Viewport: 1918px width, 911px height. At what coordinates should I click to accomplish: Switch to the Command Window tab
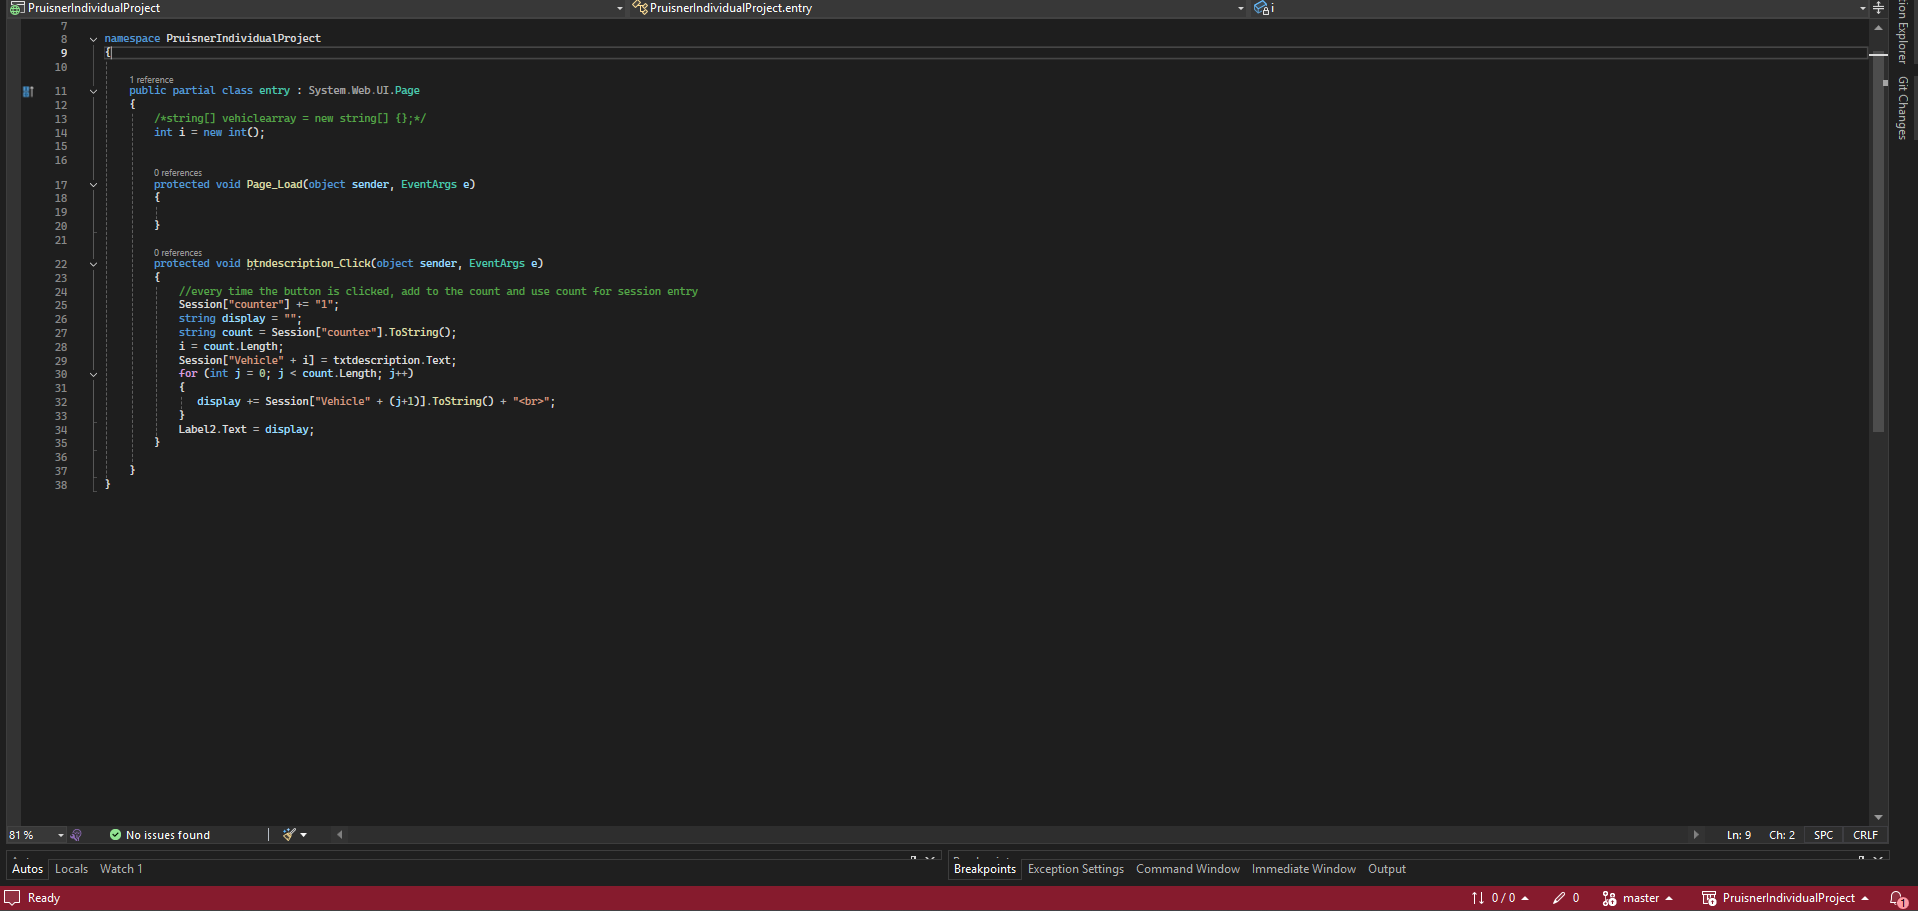coord(1188,869)
